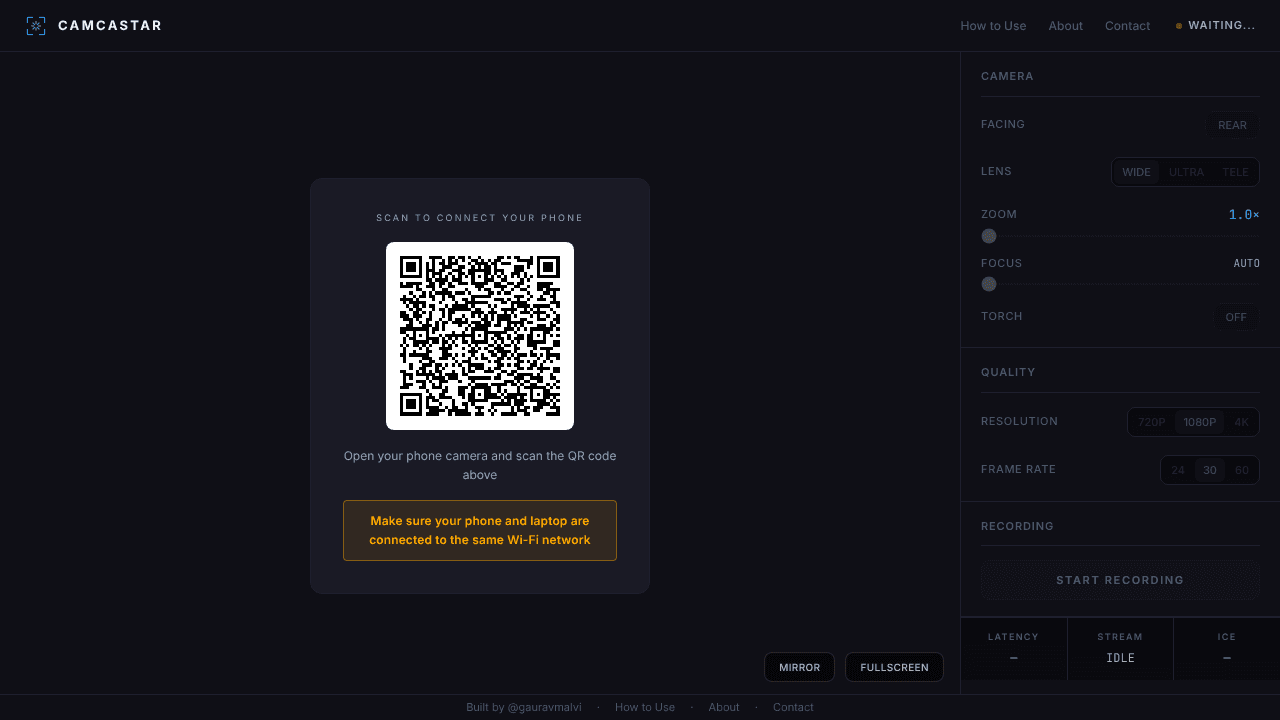Click the same Wi-Fi network warning box

coord(480,530)
